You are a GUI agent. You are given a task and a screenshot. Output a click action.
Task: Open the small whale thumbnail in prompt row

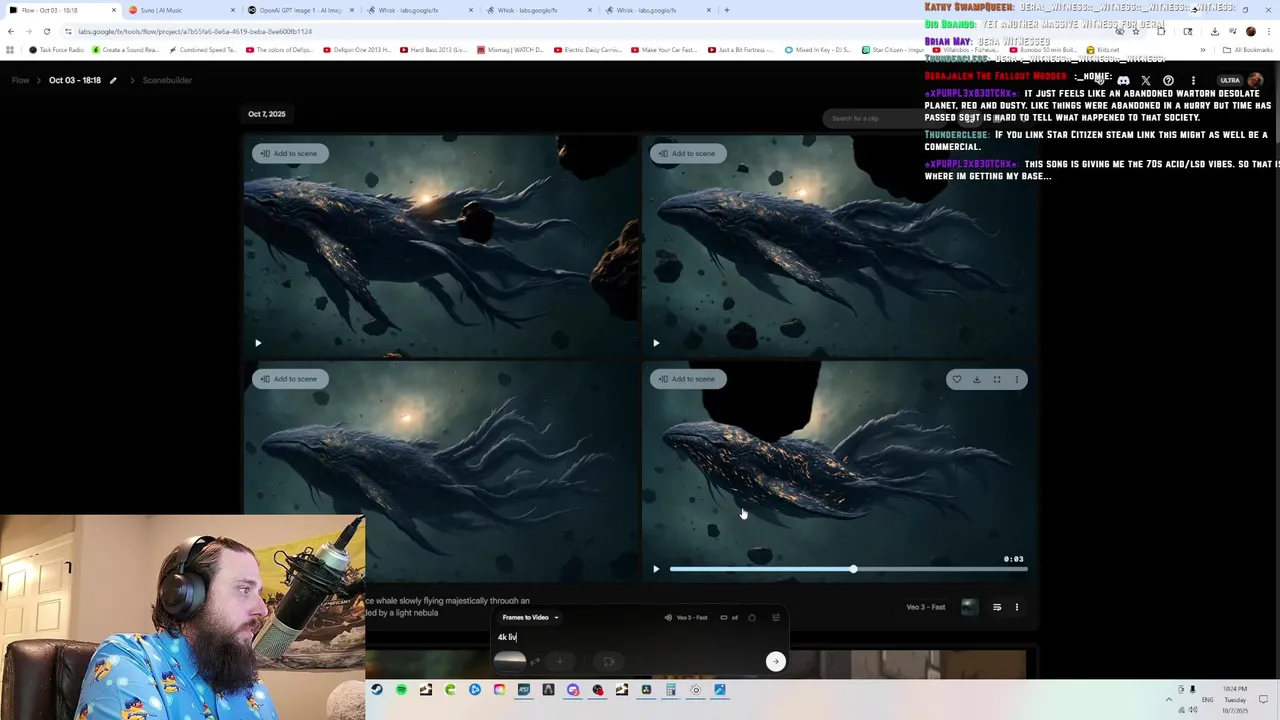click(x=969, y=607)
